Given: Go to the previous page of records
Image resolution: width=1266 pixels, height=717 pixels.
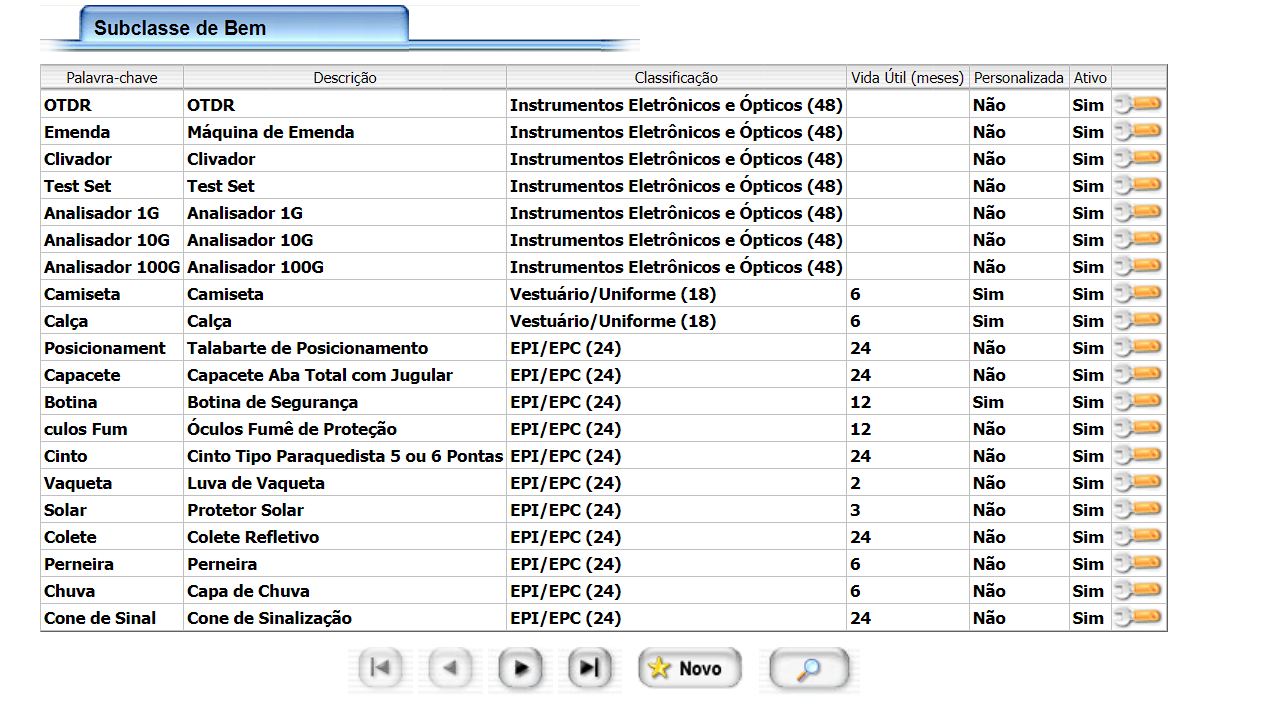Looking at the screenshot, I should [450, 668].
